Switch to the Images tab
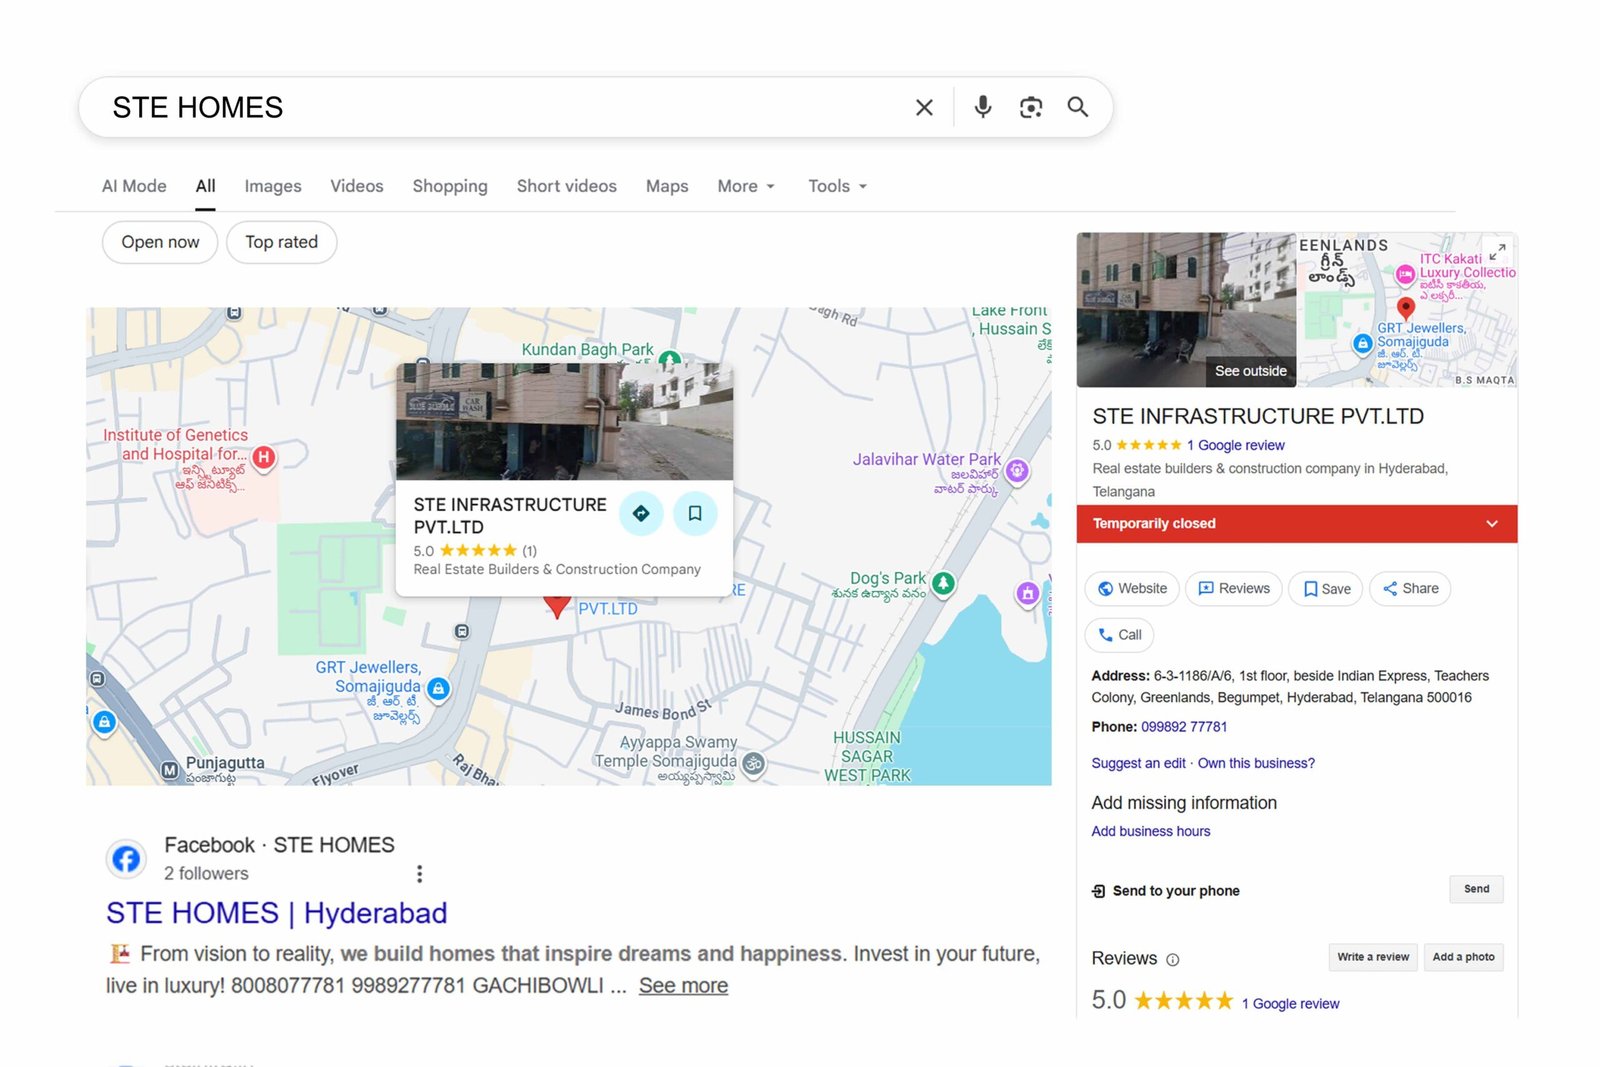 pyautogui.click(x=272, y=186)
